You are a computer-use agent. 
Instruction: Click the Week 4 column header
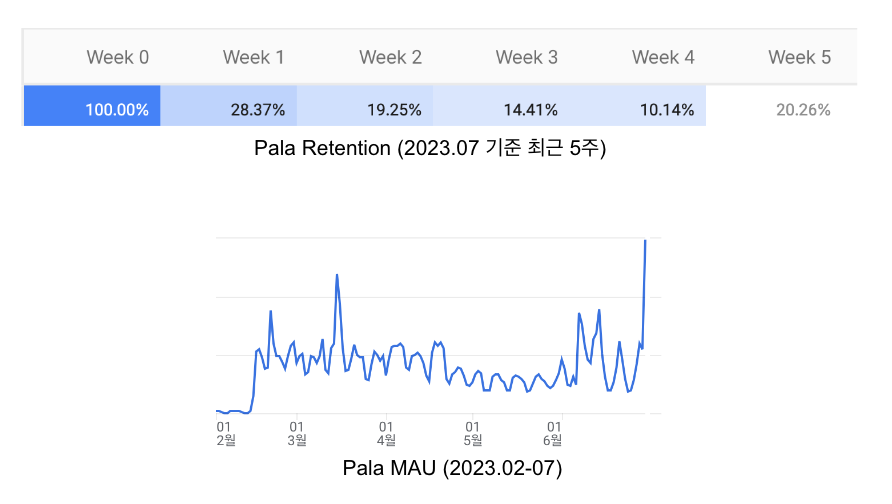coord(663,58)
